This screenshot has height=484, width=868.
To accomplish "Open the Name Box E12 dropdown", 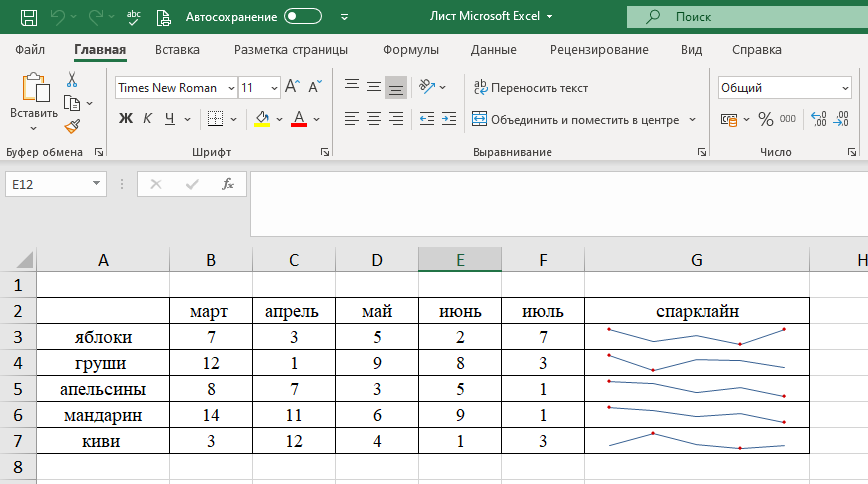I will (x=96, y=184).
